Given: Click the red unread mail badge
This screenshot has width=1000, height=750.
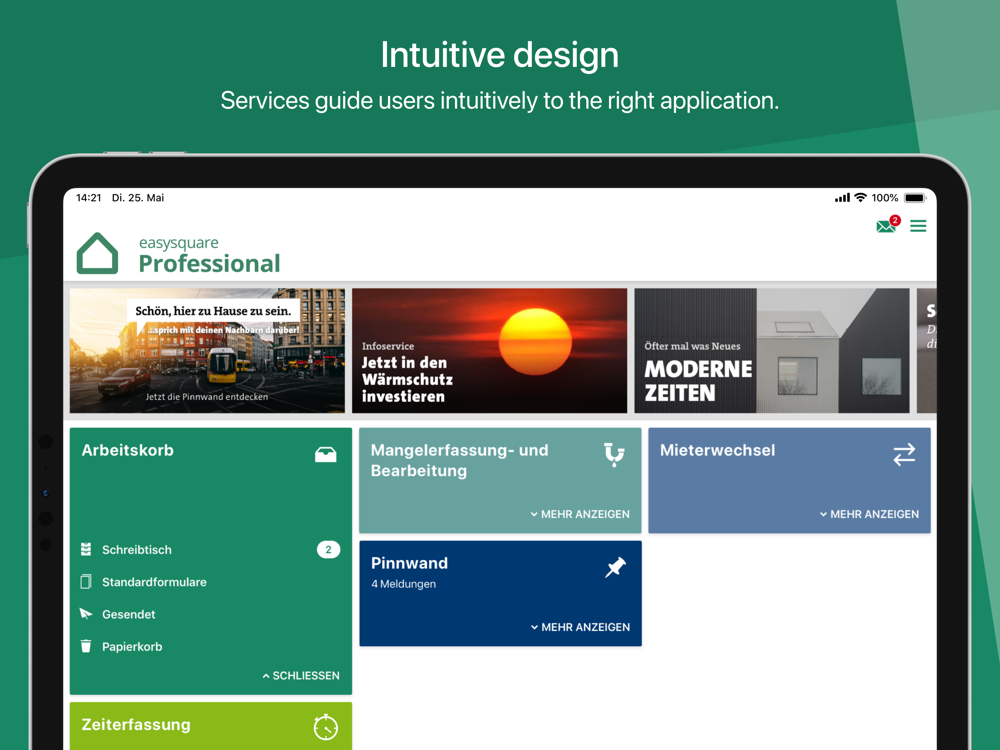Looking at the screenshot, I should click(895, 220).
